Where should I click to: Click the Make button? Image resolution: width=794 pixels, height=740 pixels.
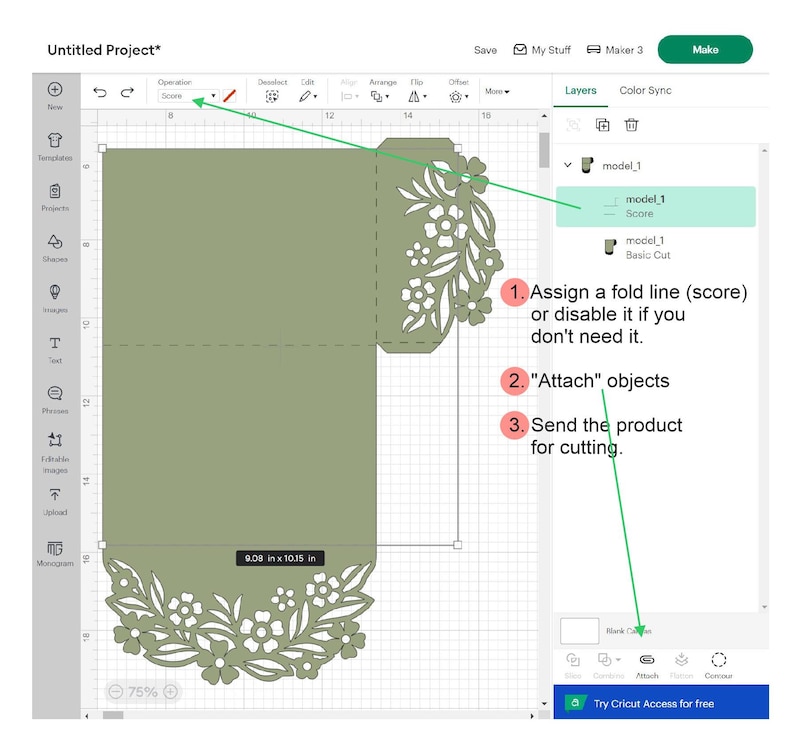click(x=705, y=50)
